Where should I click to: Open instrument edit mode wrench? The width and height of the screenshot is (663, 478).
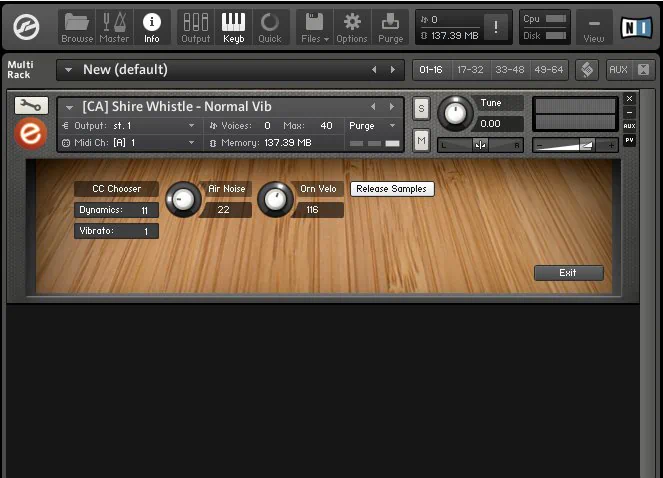(31, 105)
